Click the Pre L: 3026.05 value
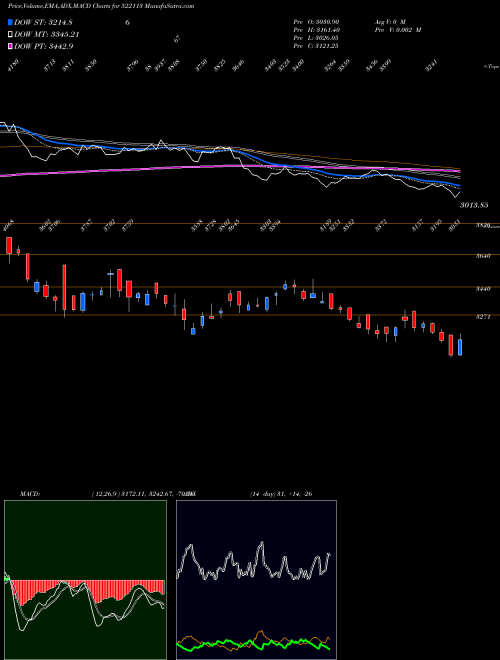Screen dimensions: 500x660 pyautogui.click(x=316, y=38)
